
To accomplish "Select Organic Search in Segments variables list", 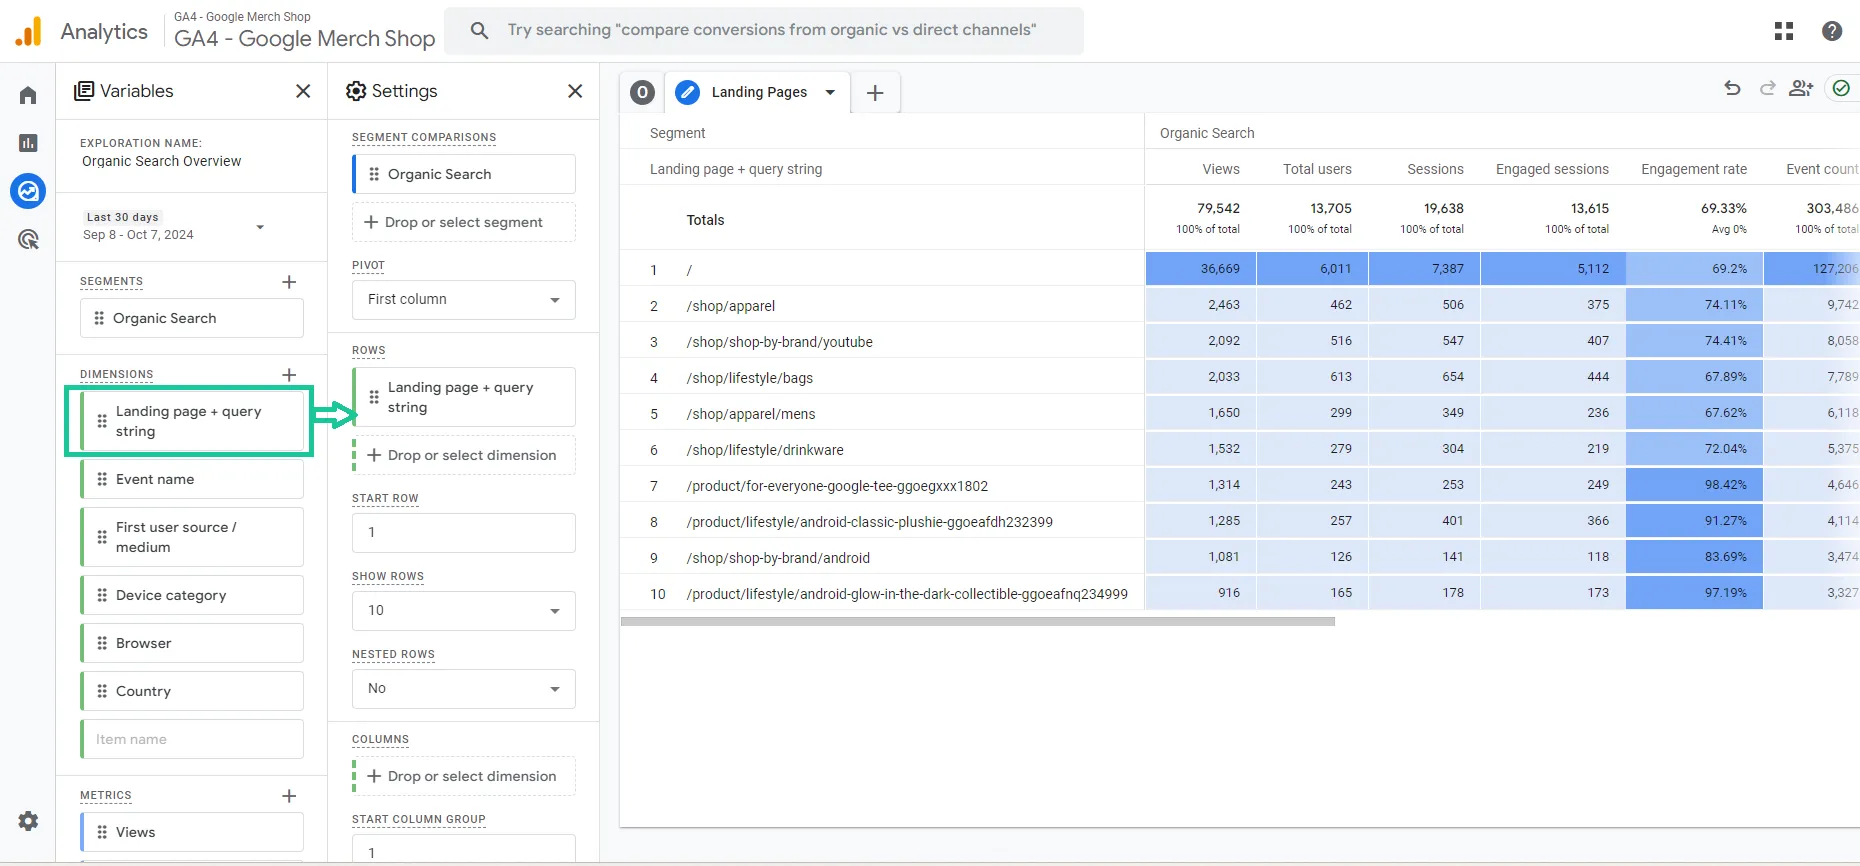I will click(x=192, y=318).
